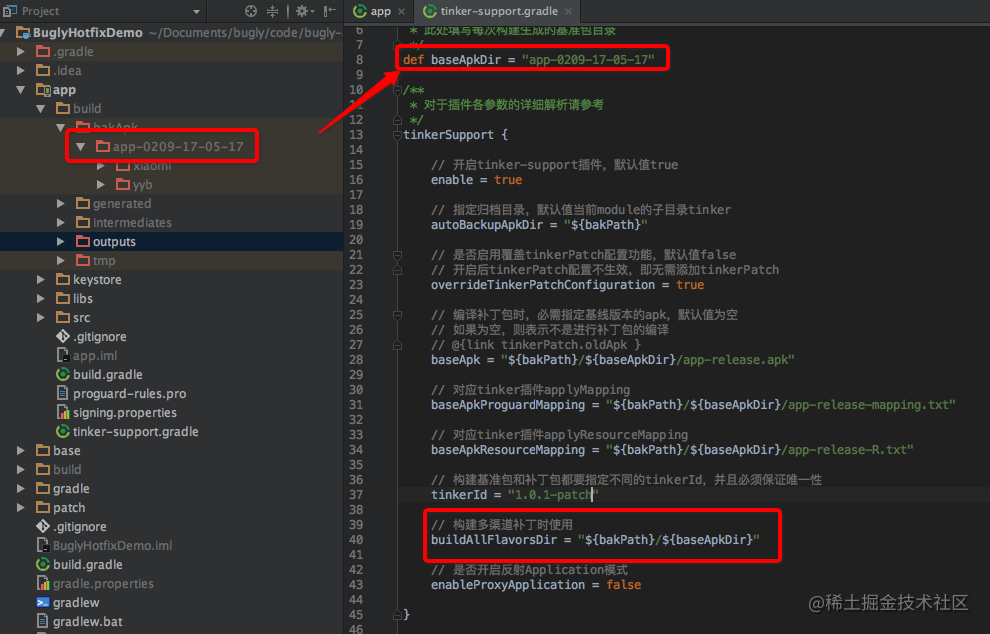The image size is (990, 634).
Task: Click the baseApkDir definition on line 8
Action: (528, 59)
